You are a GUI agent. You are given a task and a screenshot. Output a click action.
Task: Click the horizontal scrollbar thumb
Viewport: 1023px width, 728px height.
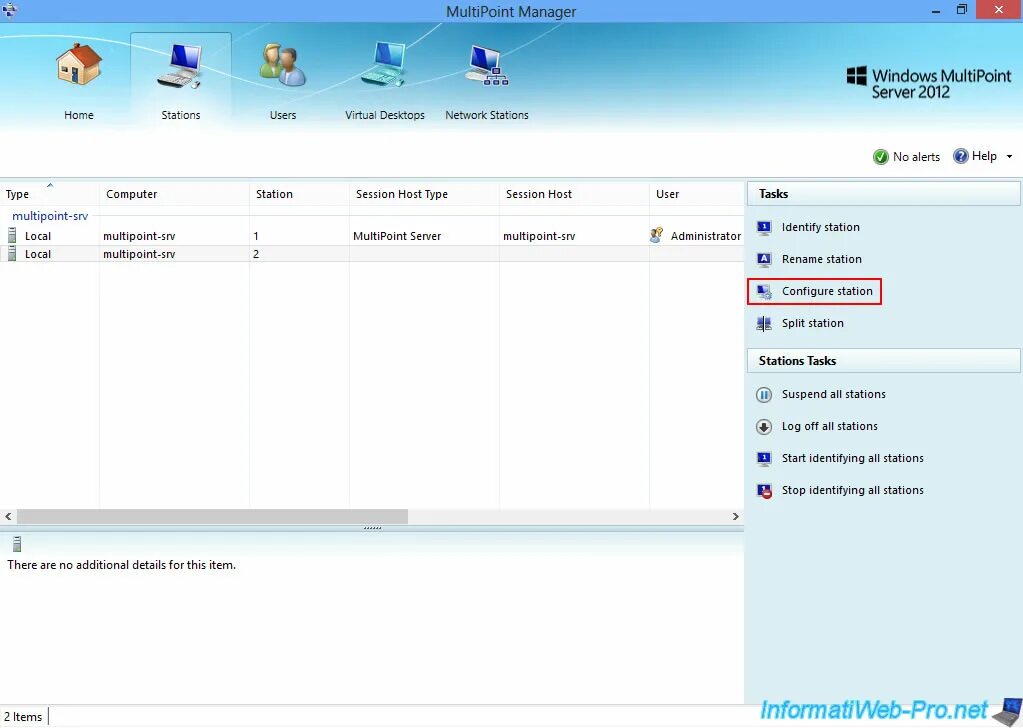tap(212, 517)
